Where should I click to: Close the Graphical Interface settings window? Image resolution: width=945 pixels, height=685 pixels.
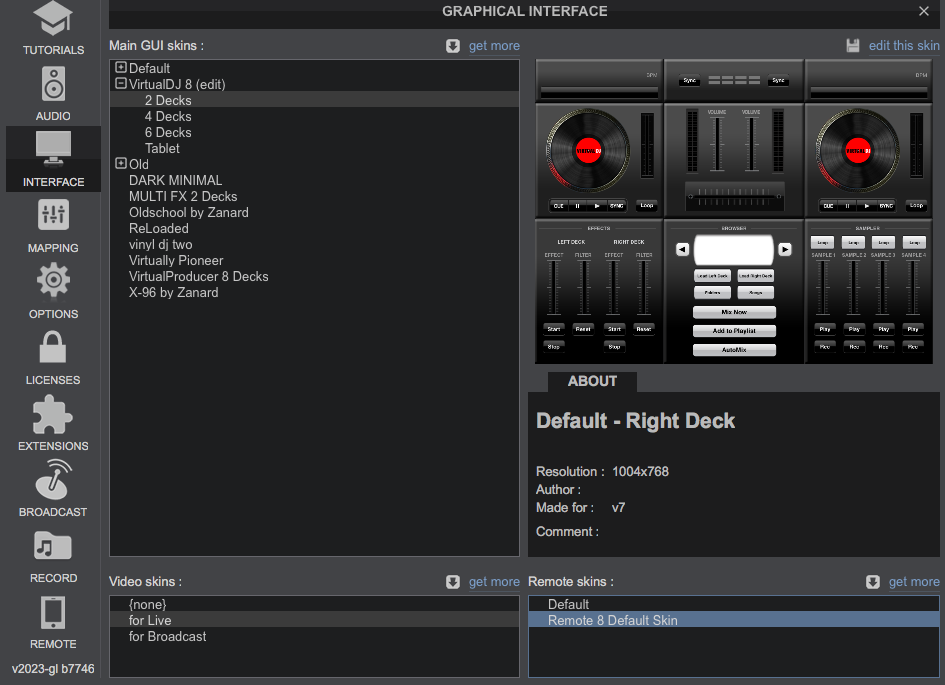point(923,11)
